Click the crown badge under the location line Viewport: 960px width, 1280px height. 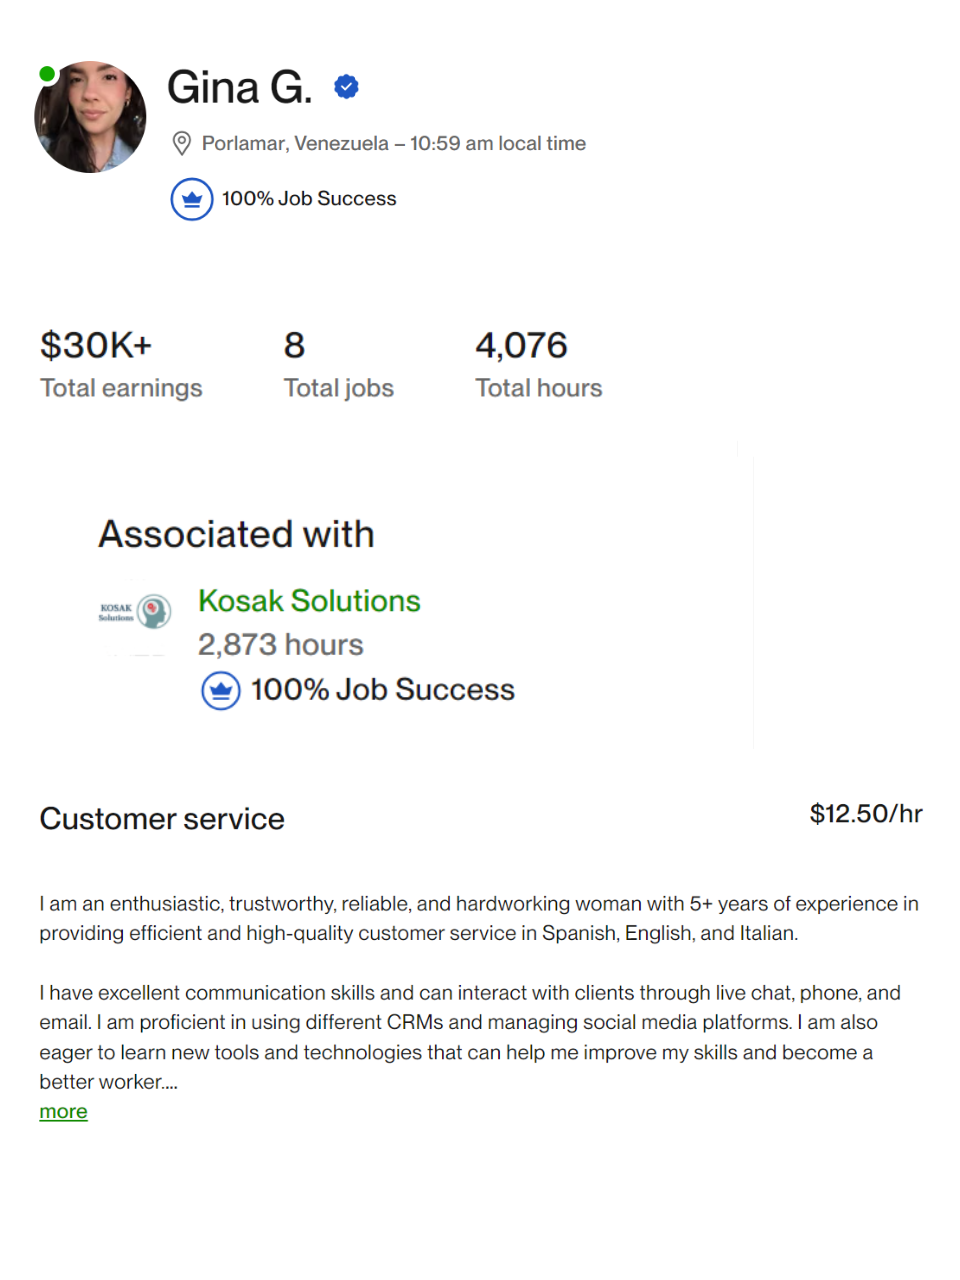[x=191, y=199]
